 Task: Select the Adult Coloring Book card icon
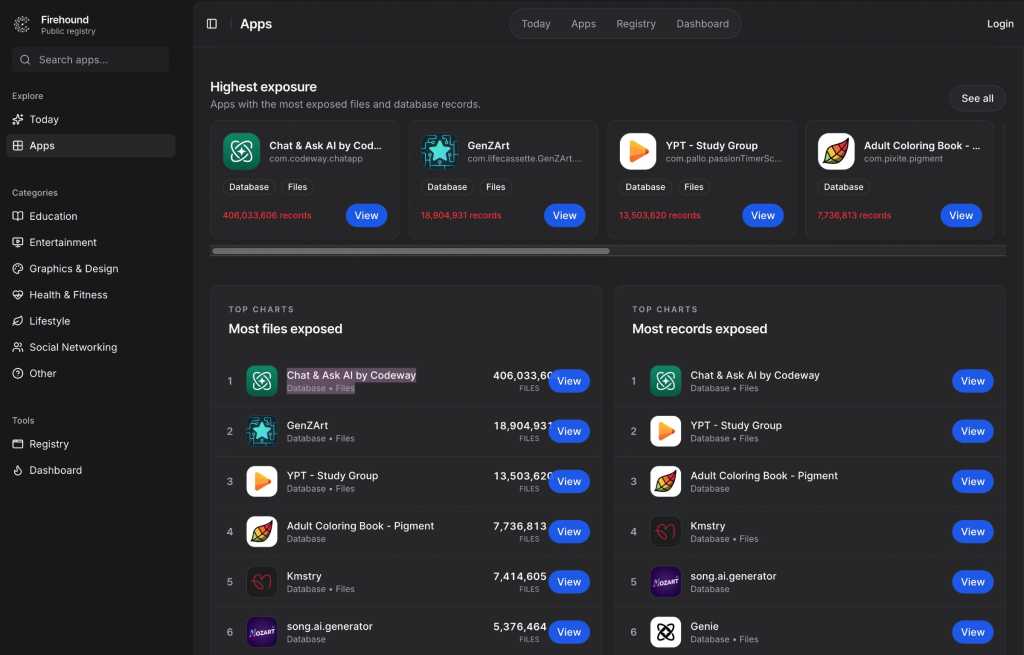pyautogui.click(x=836, y=152)
